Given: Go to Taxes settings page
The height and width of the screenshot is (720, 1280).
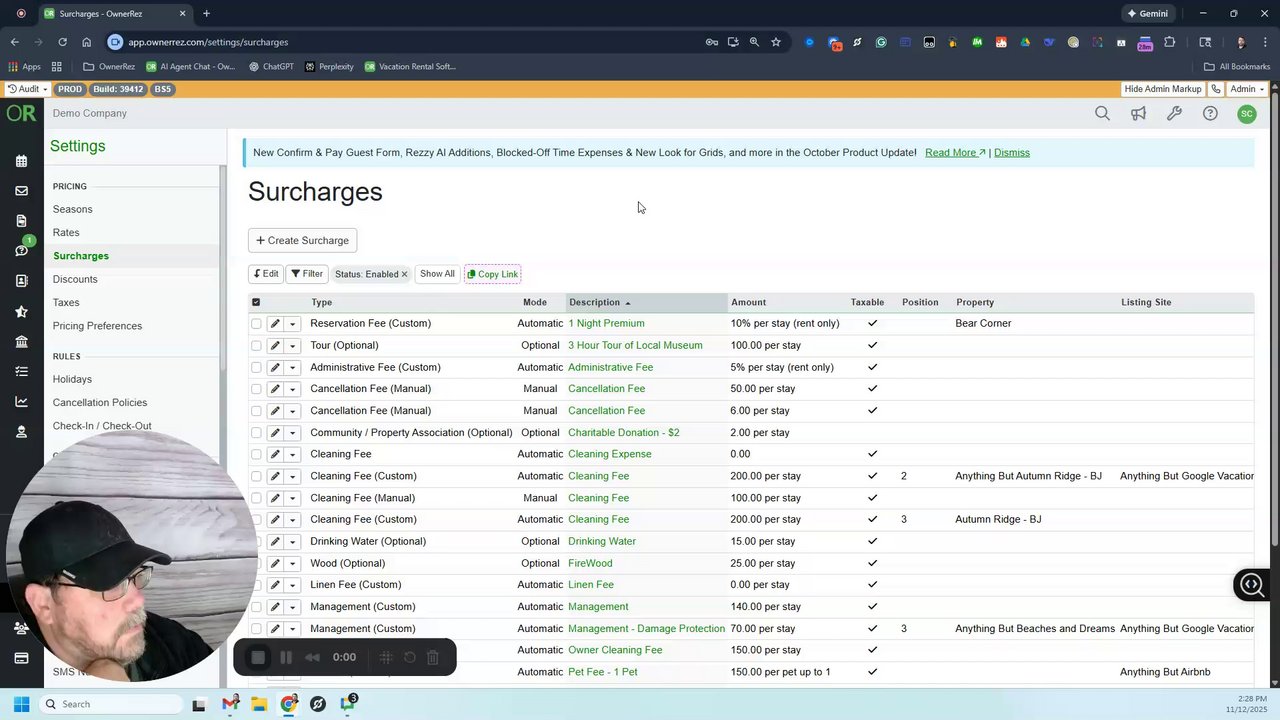Looking at the screenshot, I should tap(66, 302).
